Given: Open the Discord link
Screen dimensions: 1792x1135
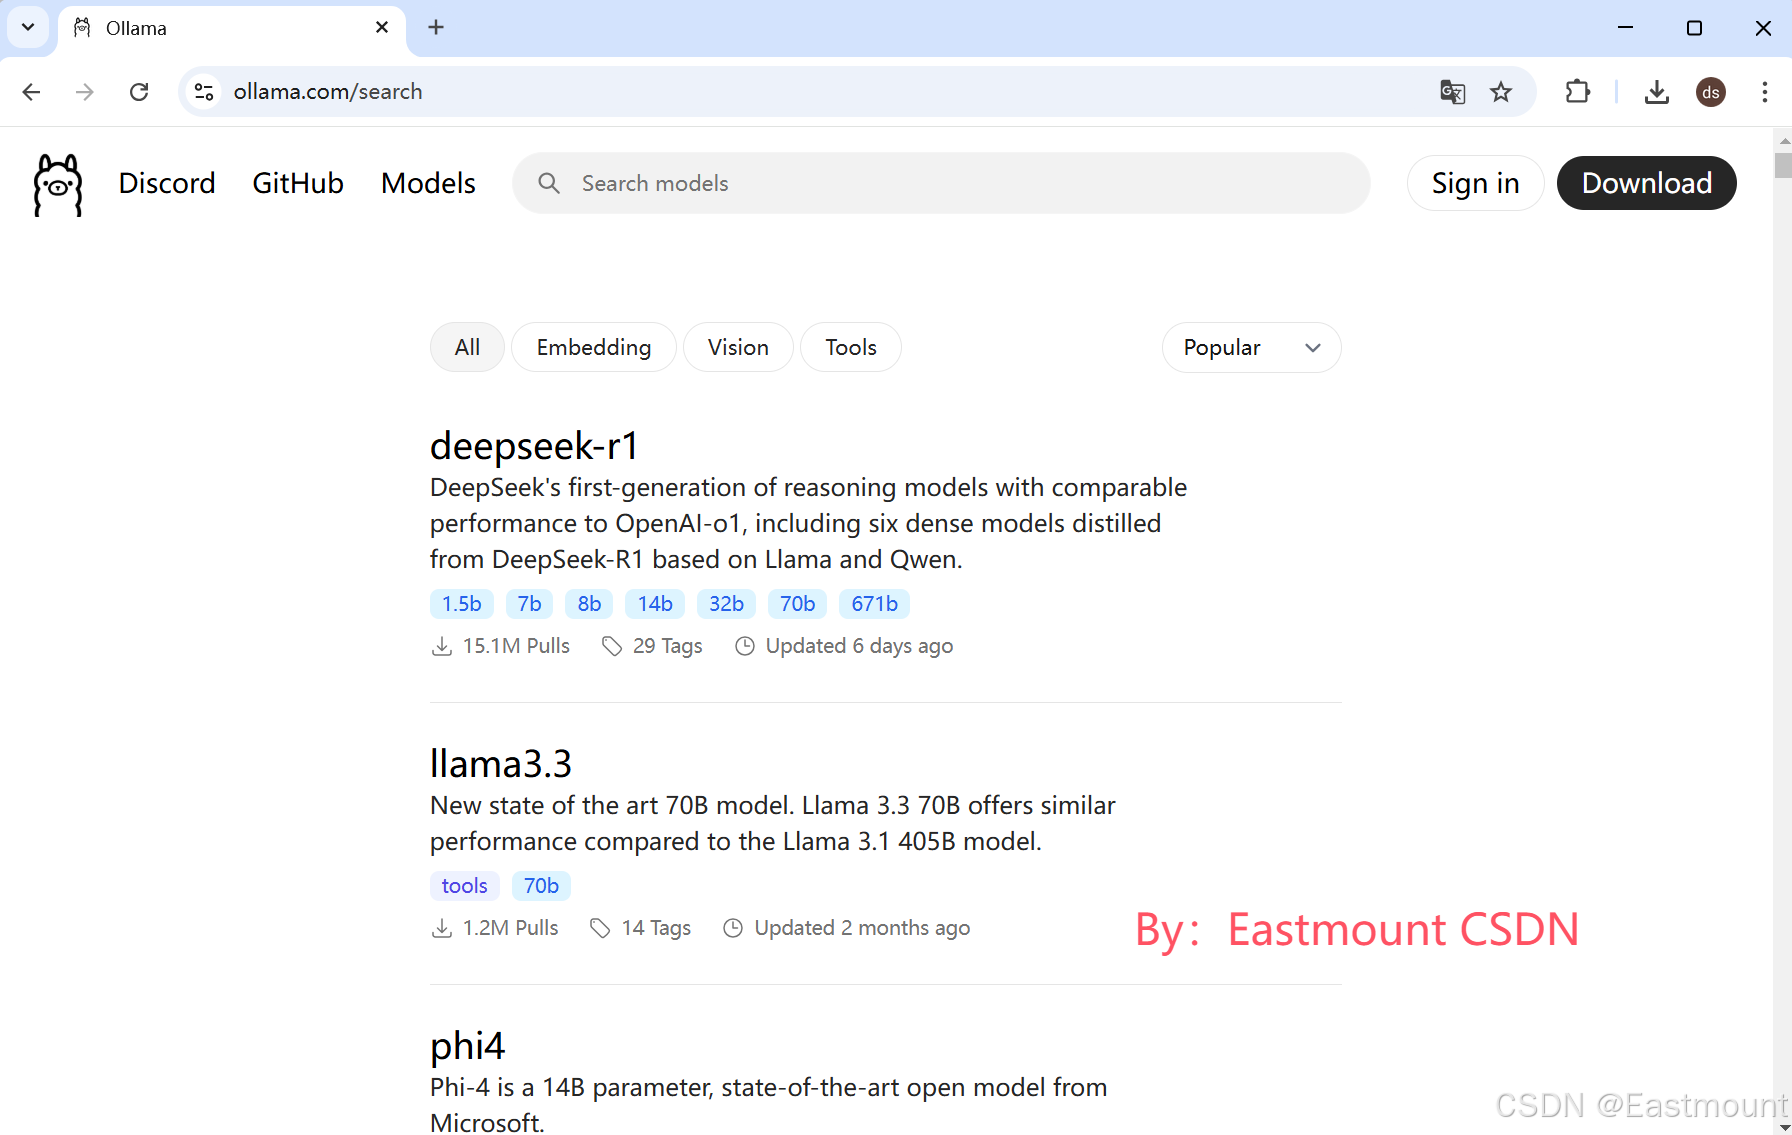Looking at the screenshot, I should click(167, 183).
